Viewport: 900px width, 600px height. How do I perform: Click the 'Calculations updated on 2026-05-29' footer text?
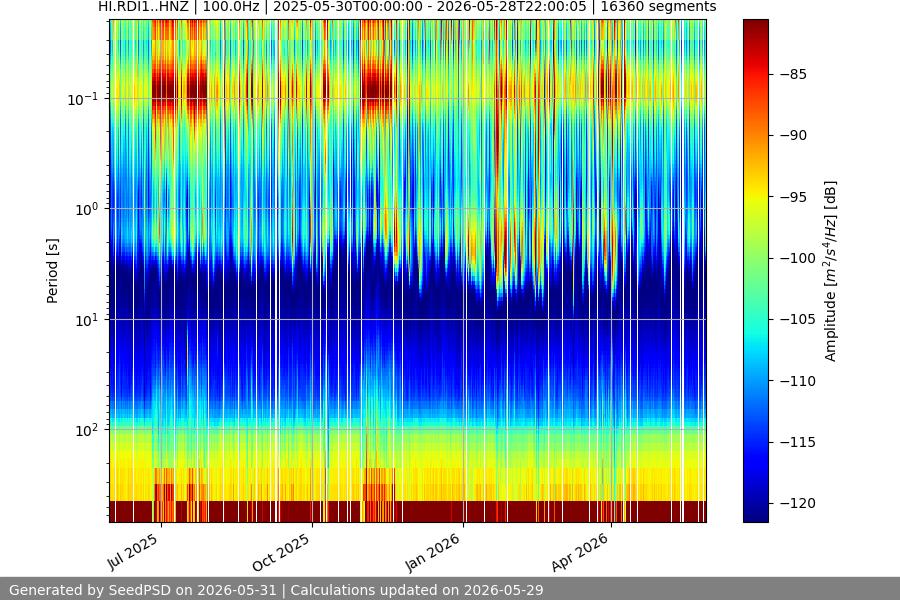coord(417,590)
